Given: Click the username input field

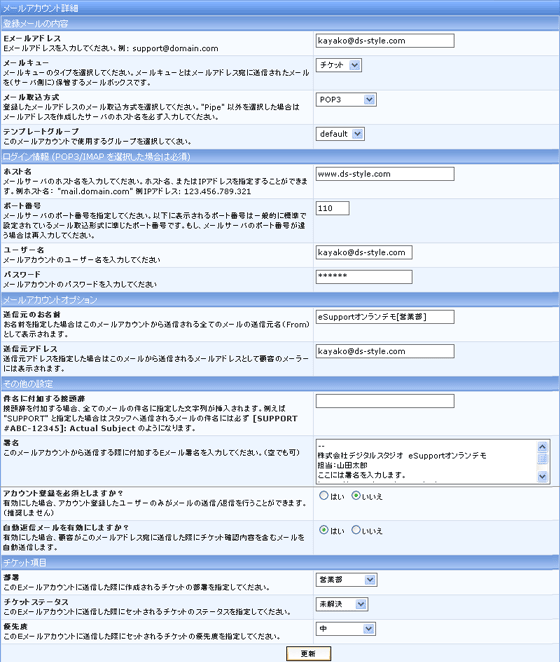Looking at the screenshot, I should (364, 252).
